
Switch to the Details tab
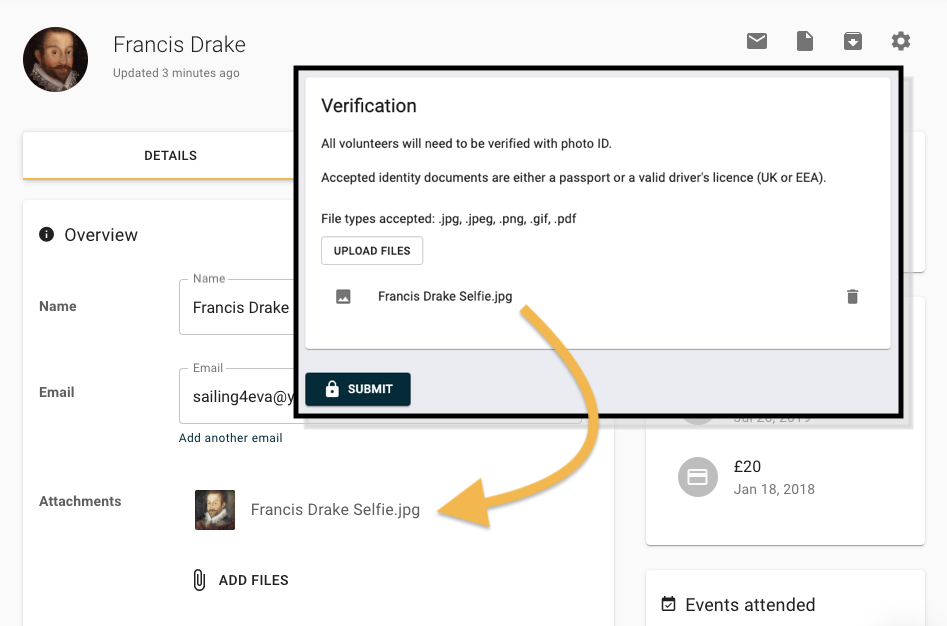[170, 156]
